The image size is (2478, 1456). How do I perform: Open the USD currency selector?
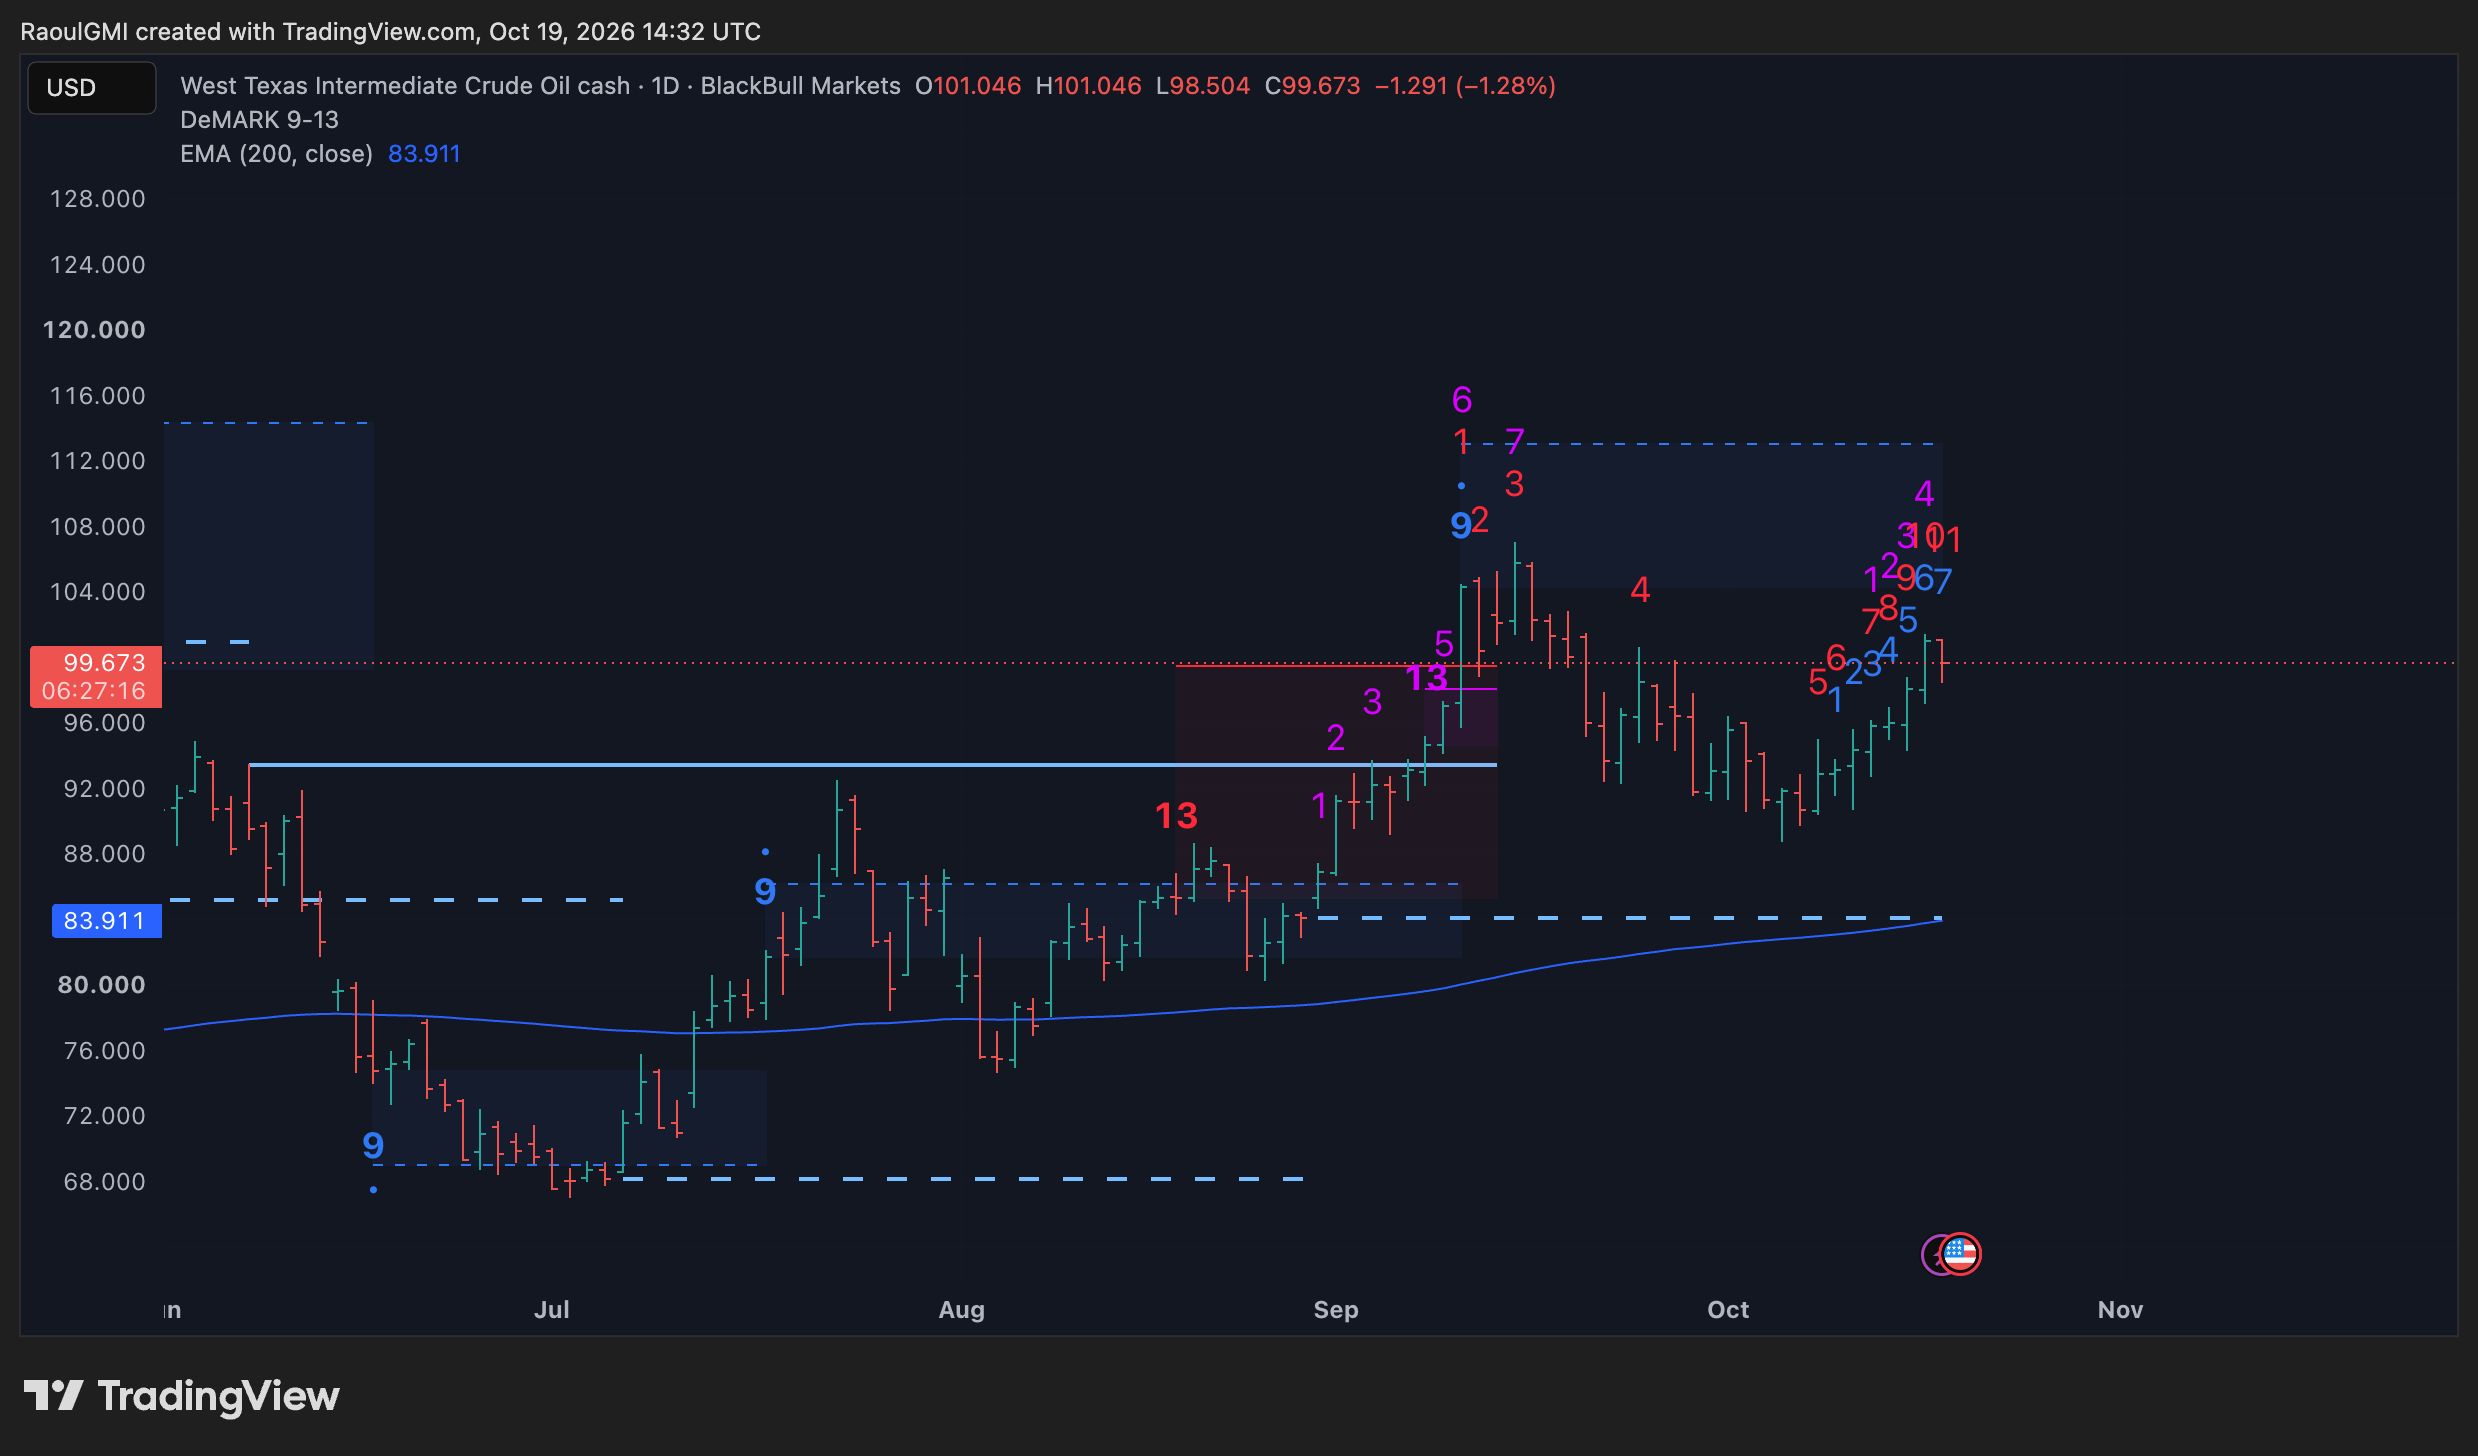(x=91, y=88)
